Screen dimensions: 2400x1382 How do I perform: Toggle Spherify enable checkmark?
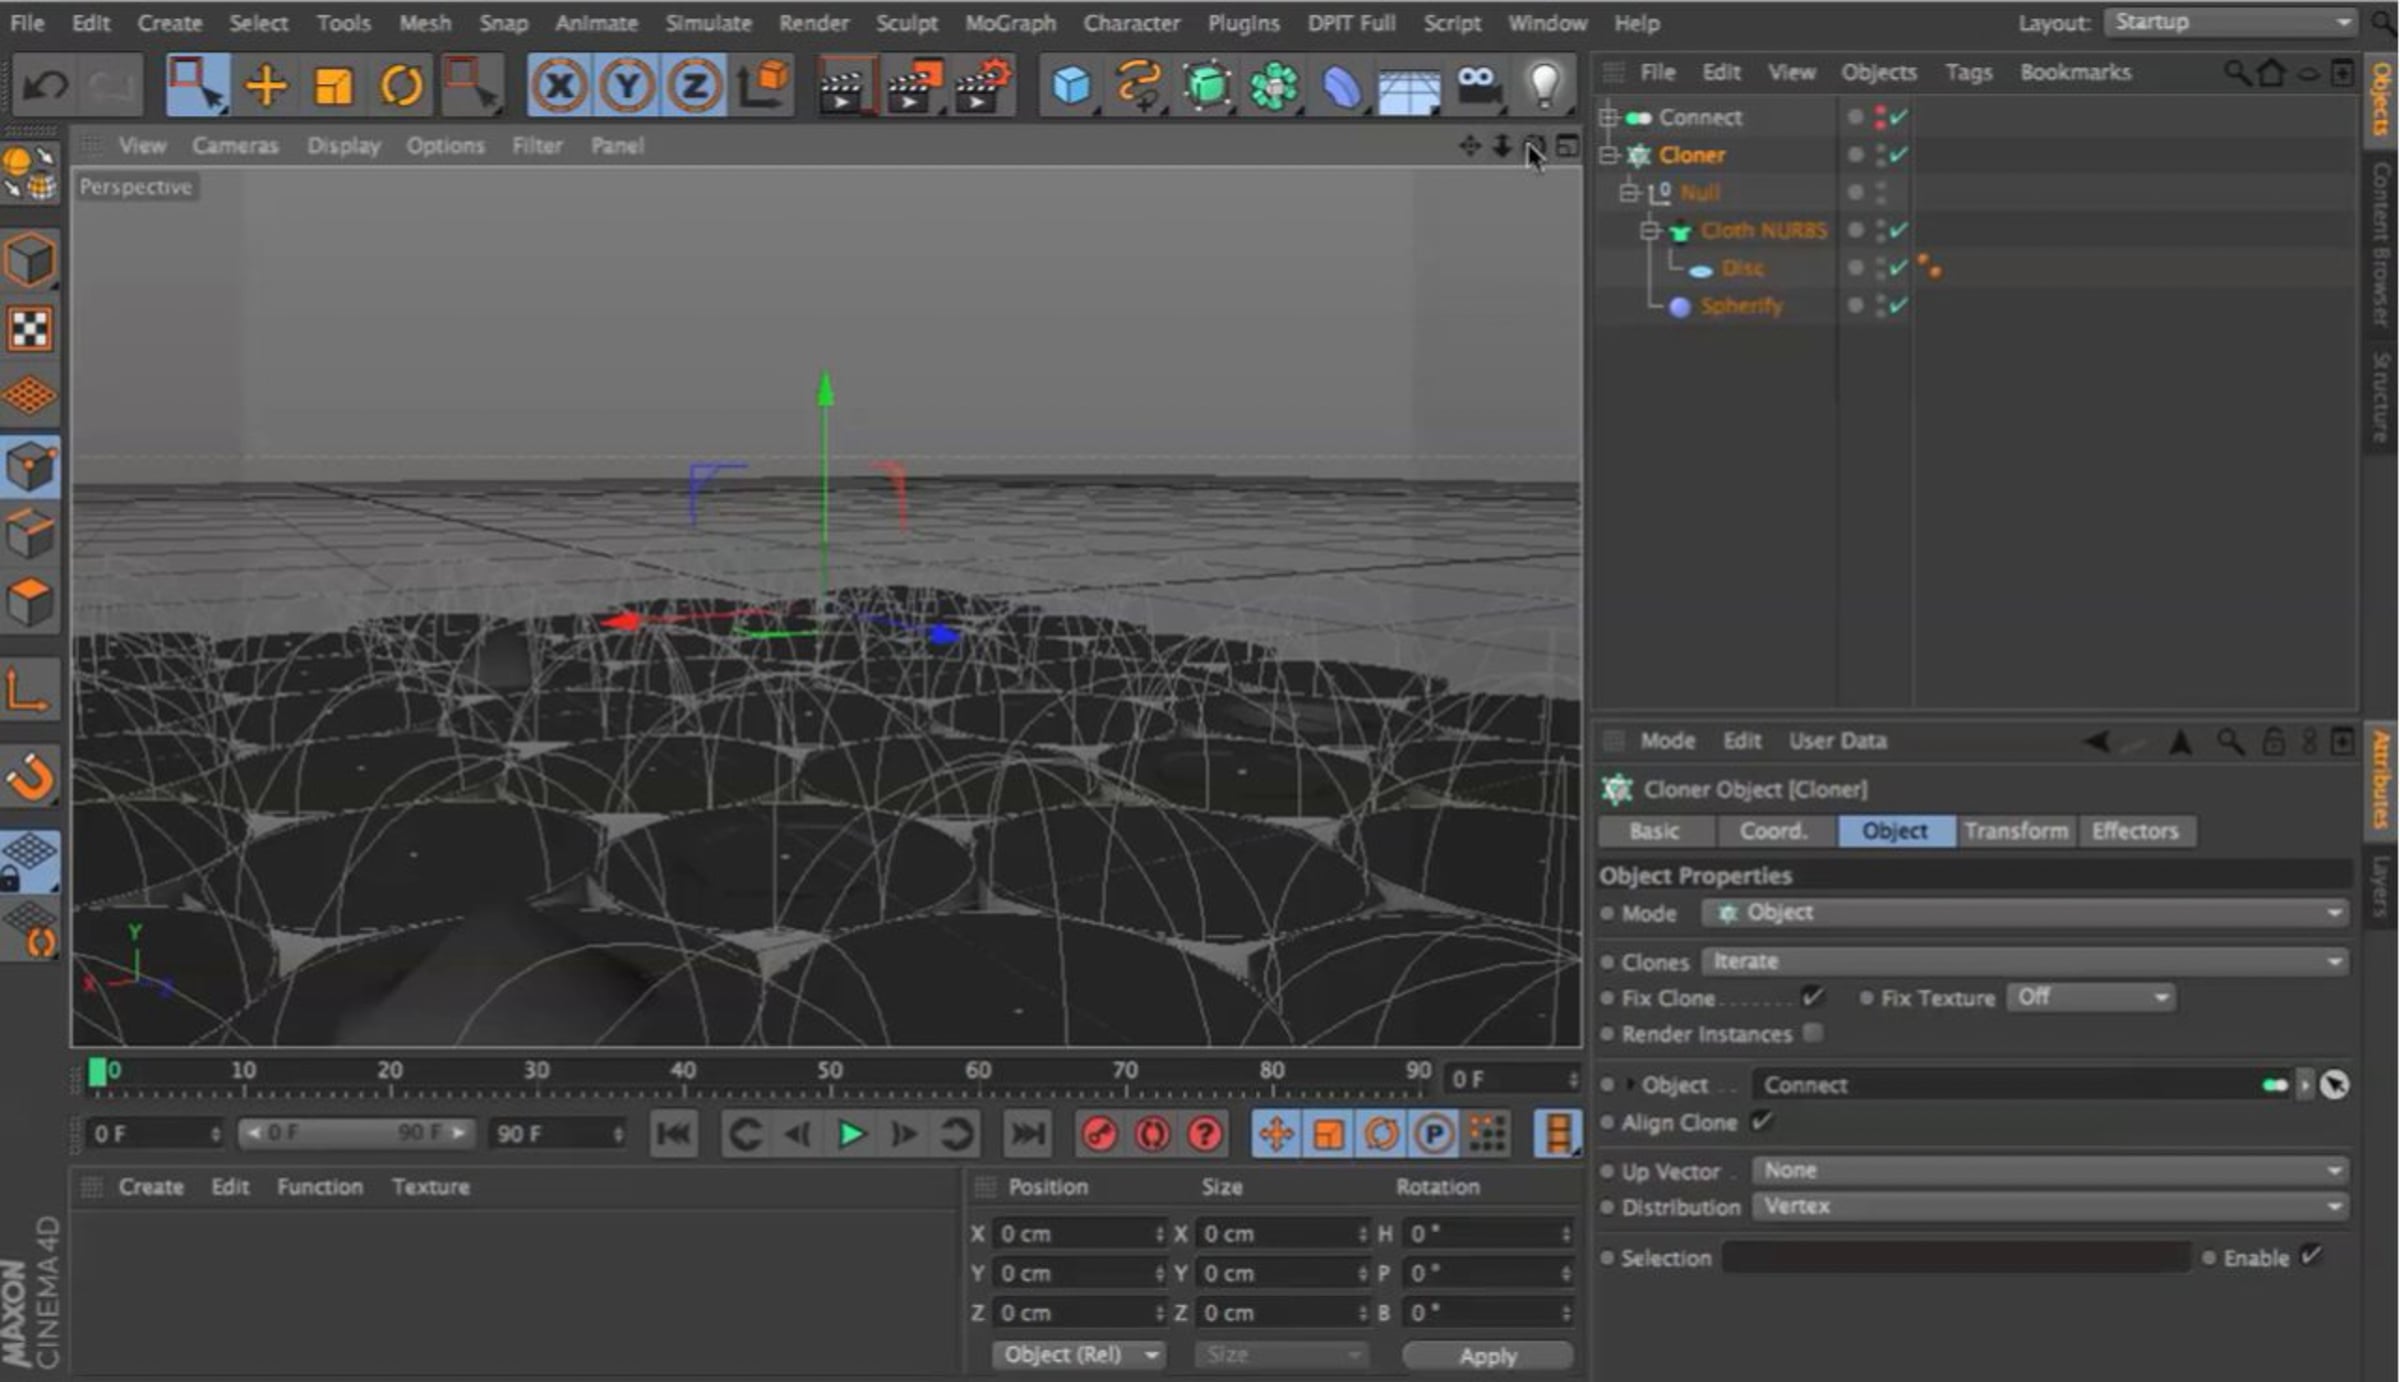click(1898, 305)
